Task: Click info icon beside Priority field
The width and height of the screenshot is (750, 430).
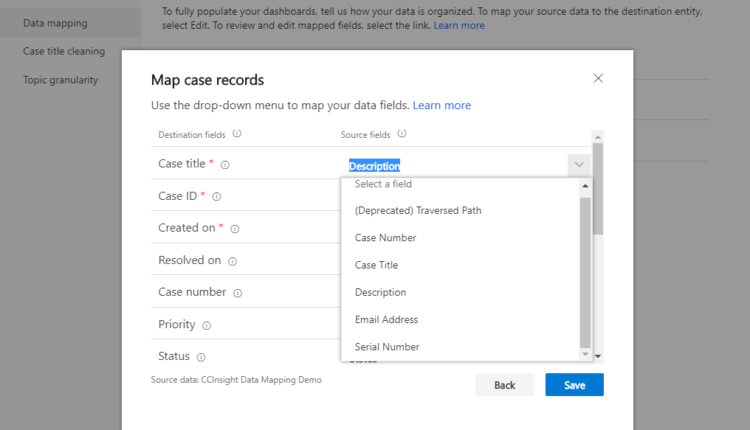Action: [x=207, y=325]
